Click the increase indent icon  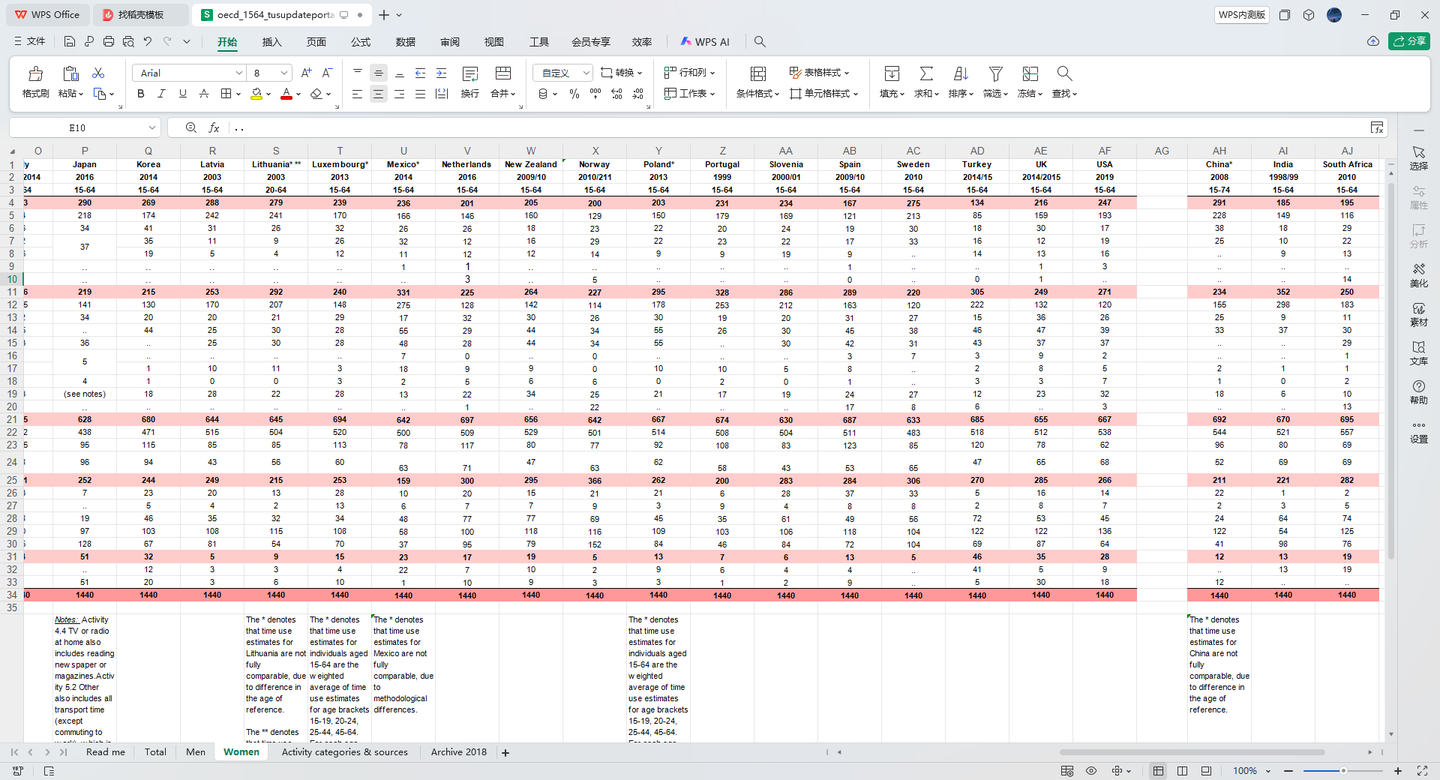[441, 73]
